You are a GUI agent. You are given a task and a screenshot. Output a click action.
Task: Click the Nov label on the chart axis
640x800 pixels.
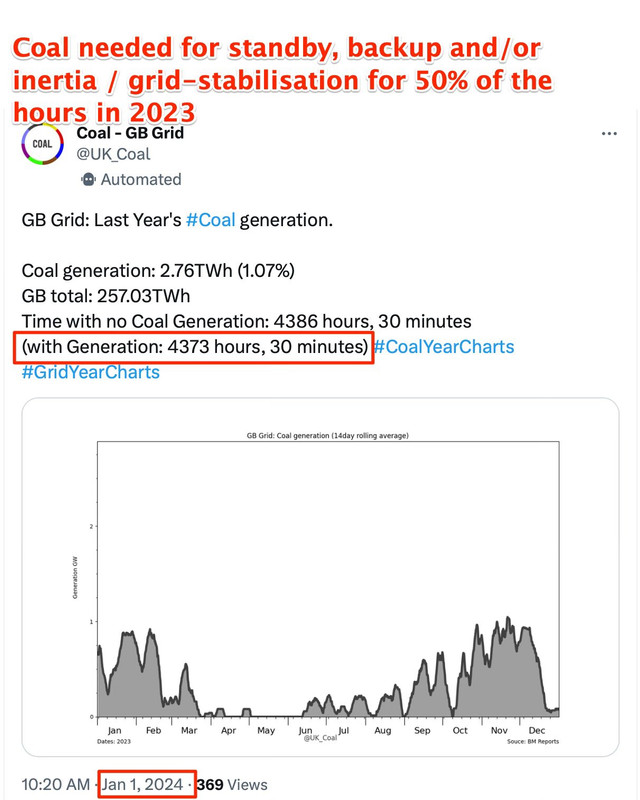coord(499,731)
